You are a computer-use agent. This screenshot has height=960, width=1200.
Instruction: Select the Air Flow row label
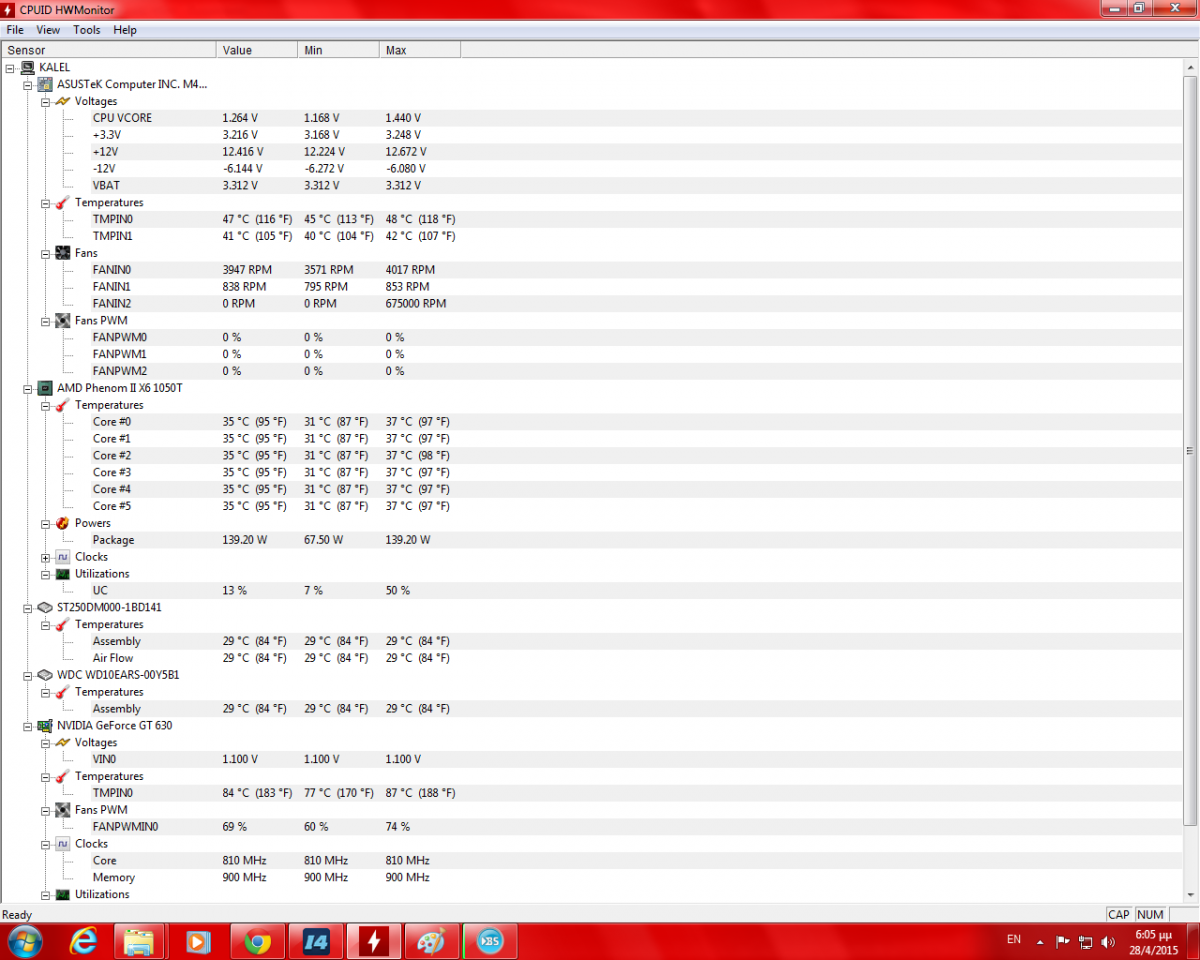(x=113, y=658)
